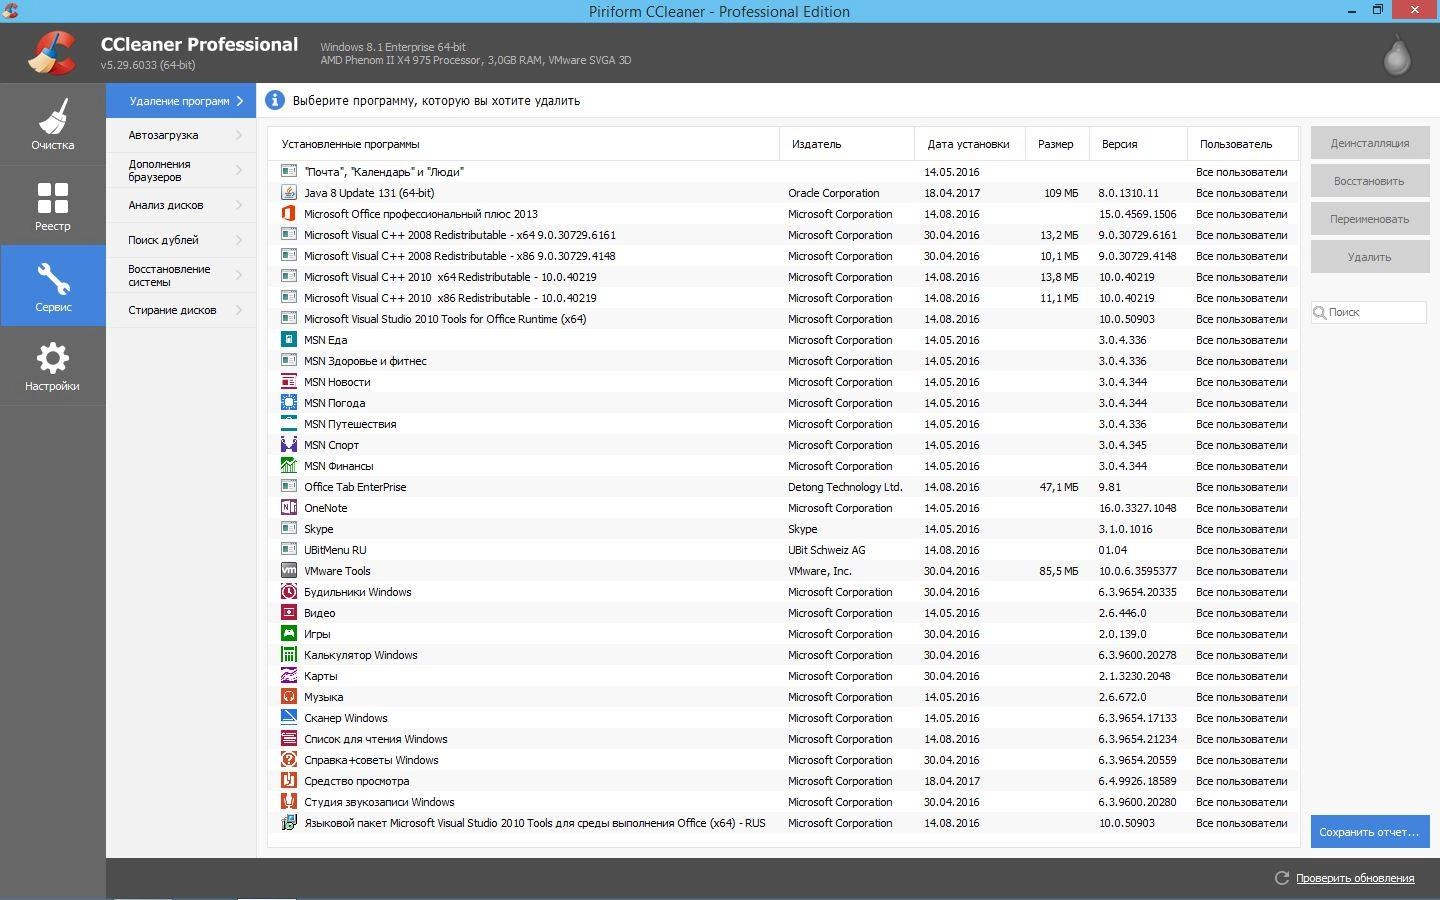This screenshot has width=1440, height=900.
Task: Open the Восстановление системы tab
Action: 181,275
